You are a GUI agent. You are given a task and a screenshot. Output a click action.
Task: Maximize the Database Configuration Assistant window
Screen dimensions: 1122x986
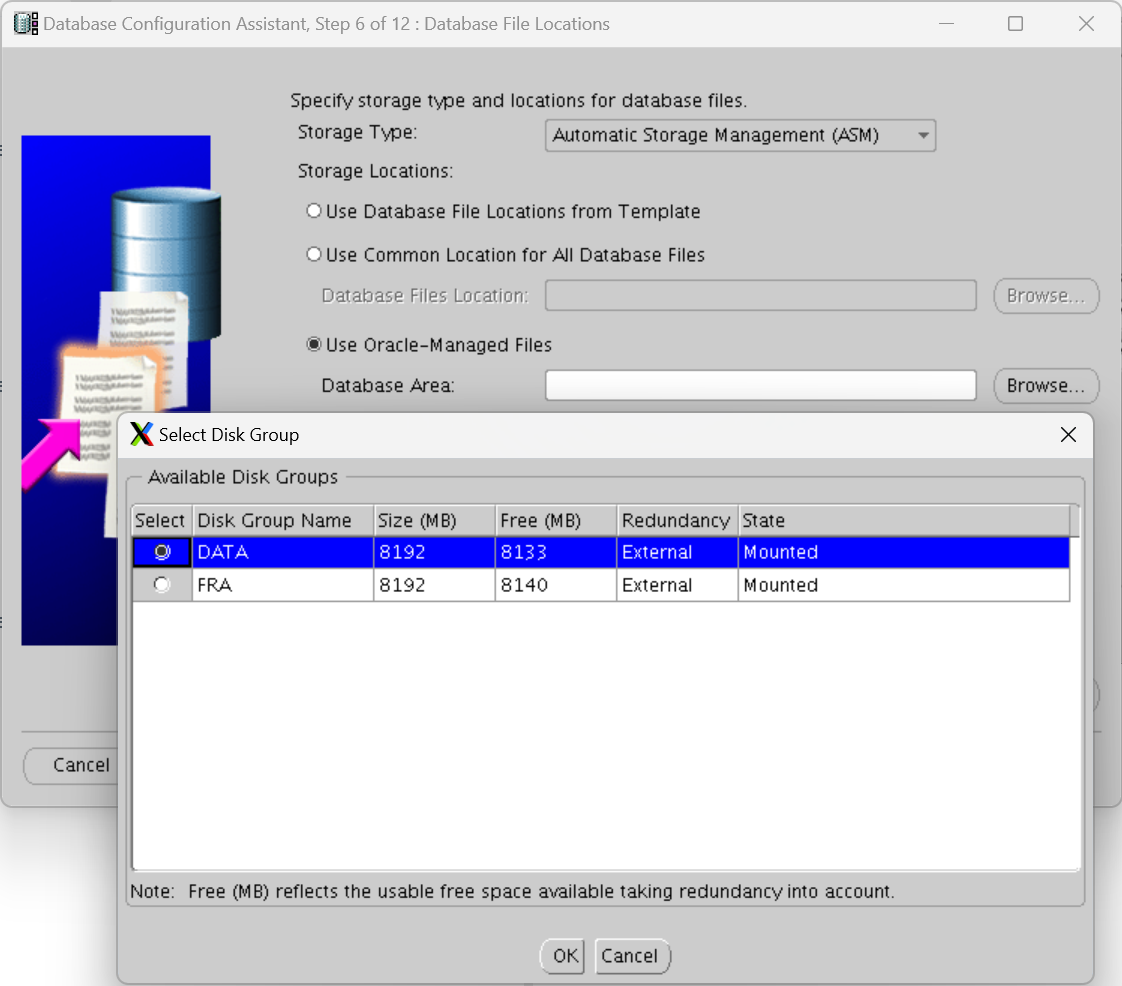pos(1015,24)
